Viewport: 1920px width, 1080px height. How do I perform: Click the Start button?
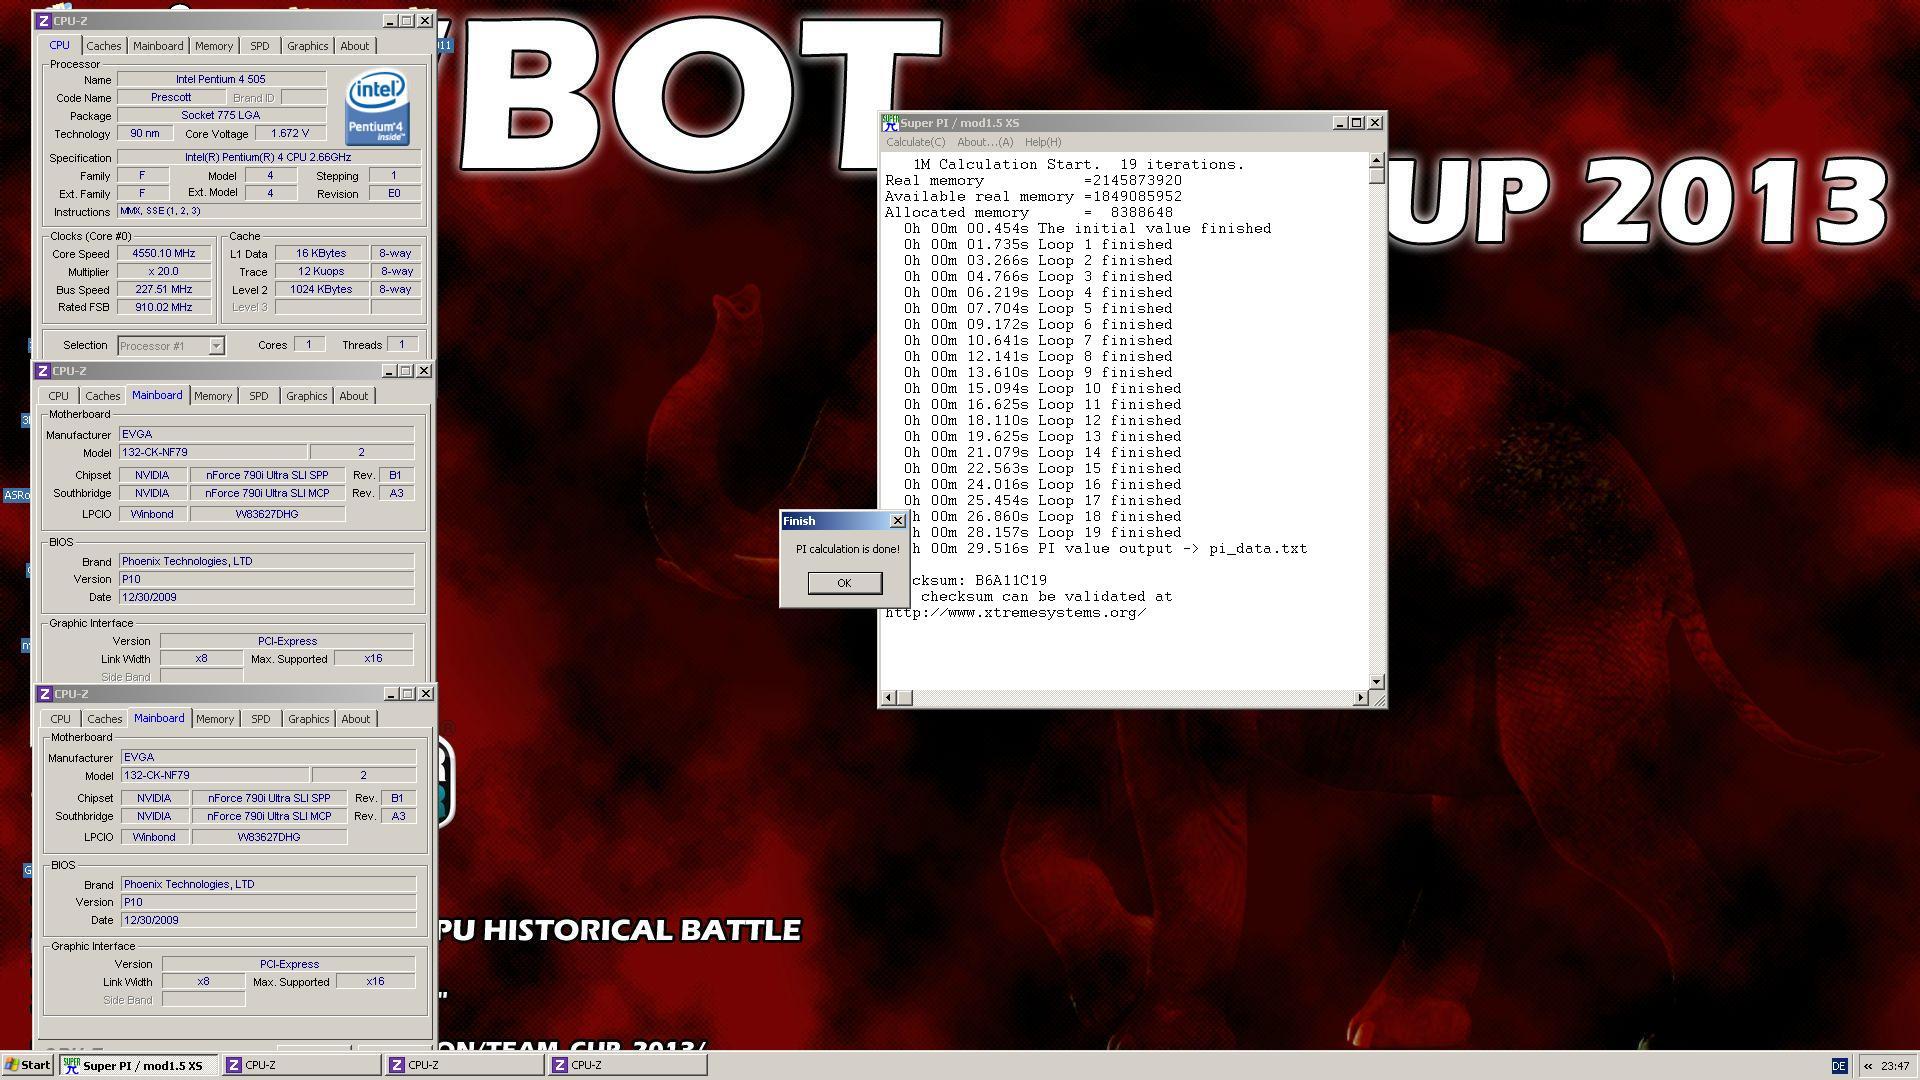pyautogui.click(x=28, y=1065)
